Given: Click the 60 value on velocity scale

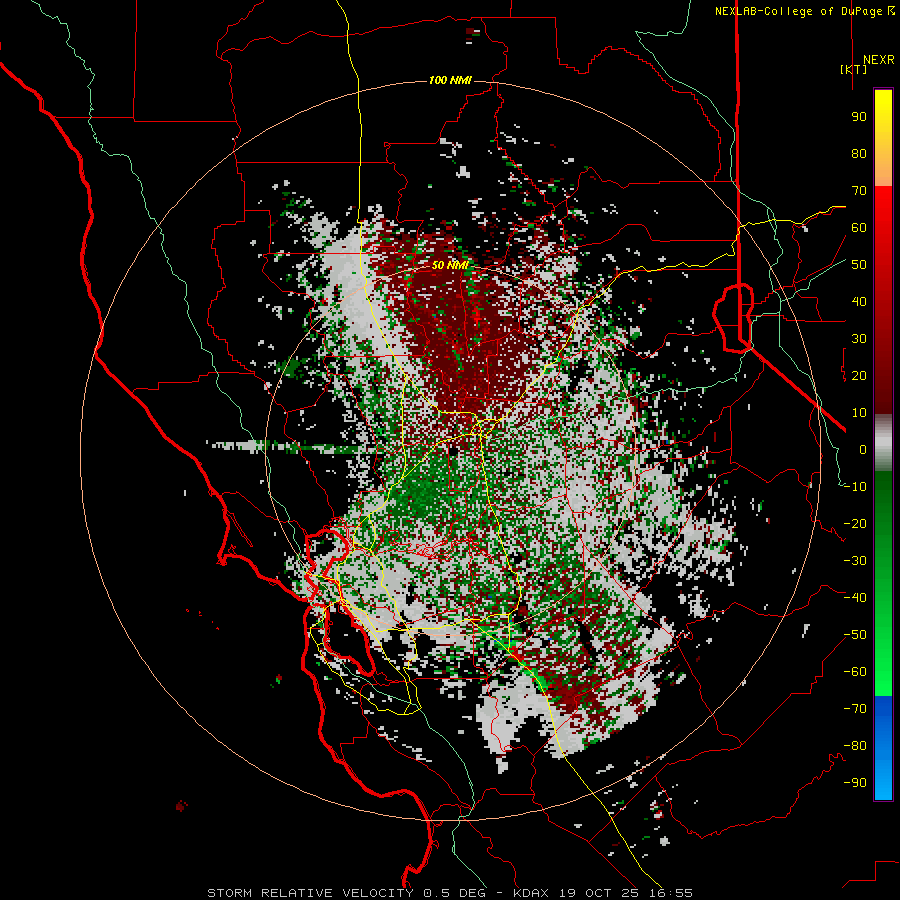Looking at the screenshot, I should 859,228.
